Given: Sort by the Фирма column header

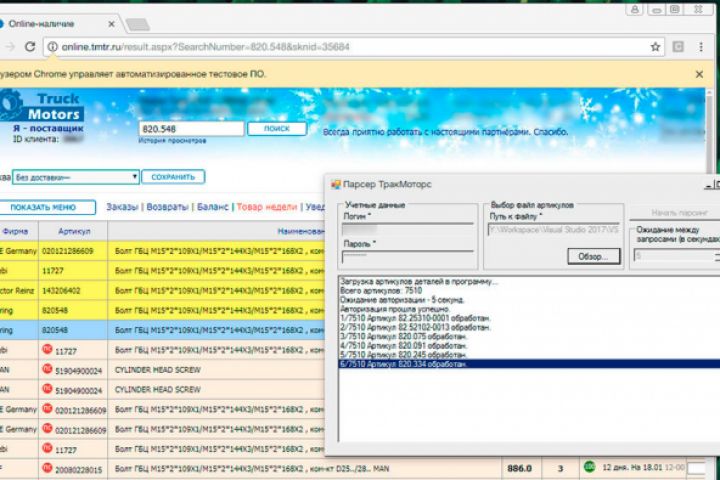Looking at the screenshot, I should 15,232.
